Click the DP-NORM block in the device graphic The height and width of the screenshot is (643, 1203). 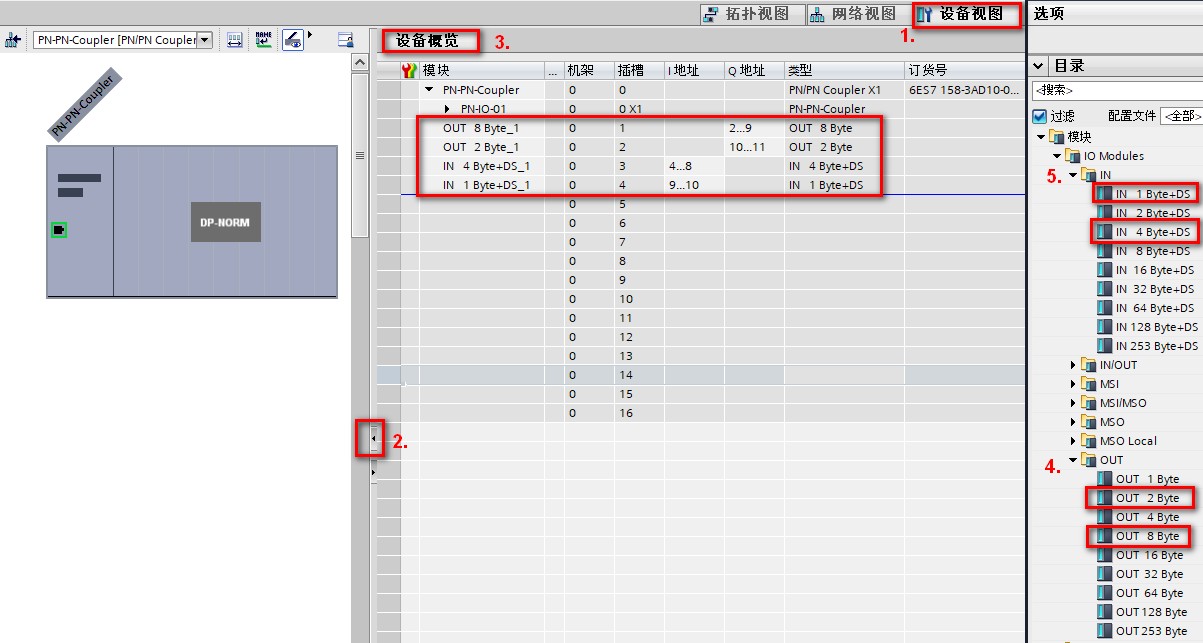(x=225, y=222)
